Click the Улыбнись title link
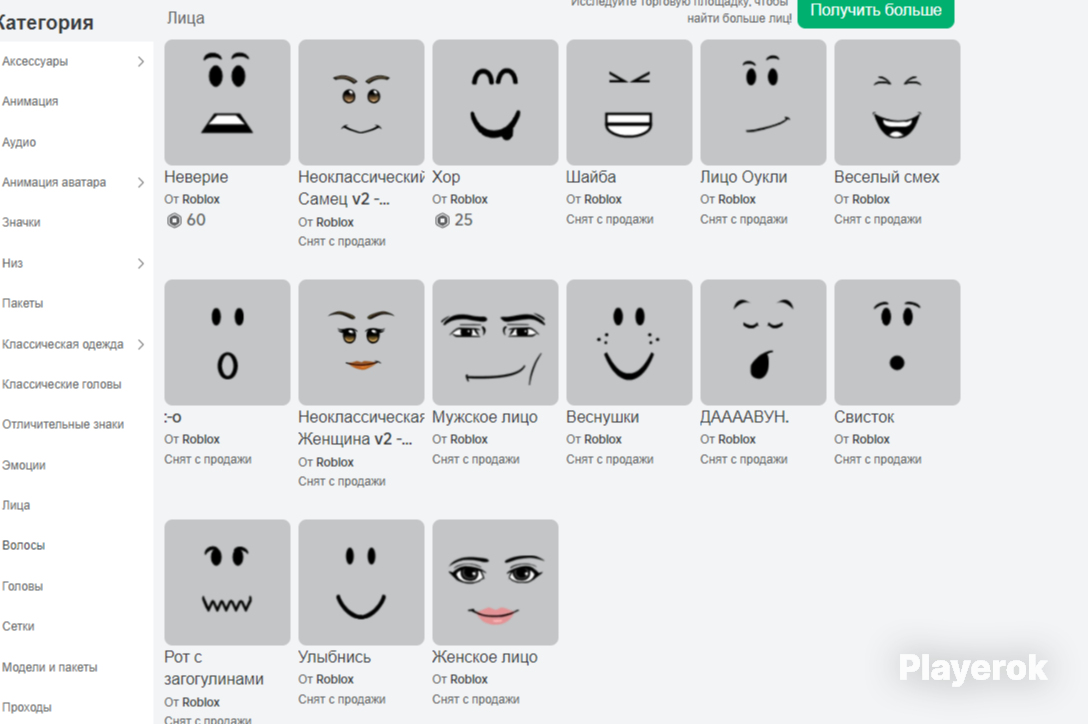This screenshot has height=724, width=1088. tap(334, 657)
